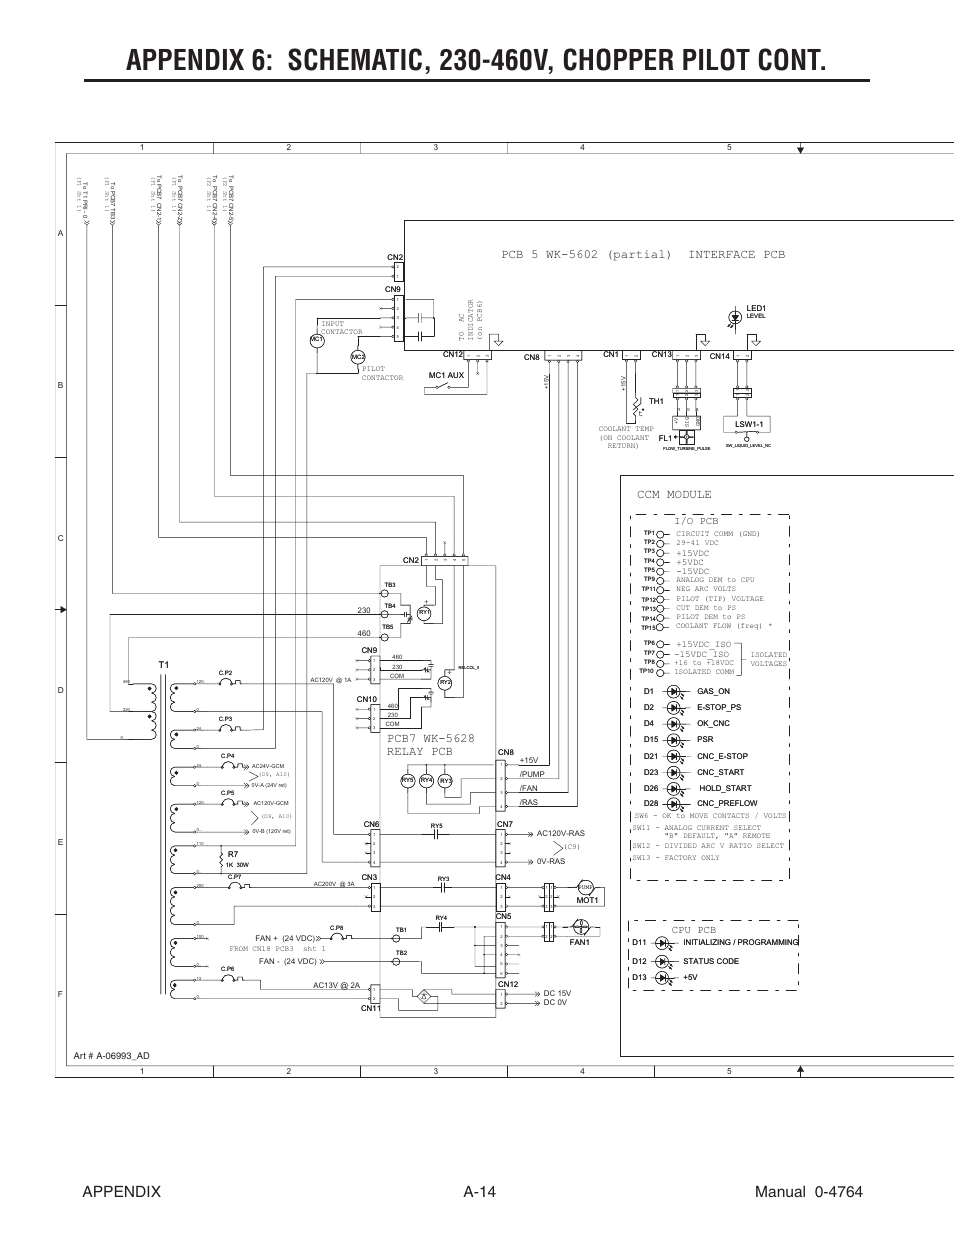Image resolution: width=954 pixels, height=1235 pixels.
Task: Click the 'DC 15V' output label
Action: pyautogui.click(x=556, y=993)
